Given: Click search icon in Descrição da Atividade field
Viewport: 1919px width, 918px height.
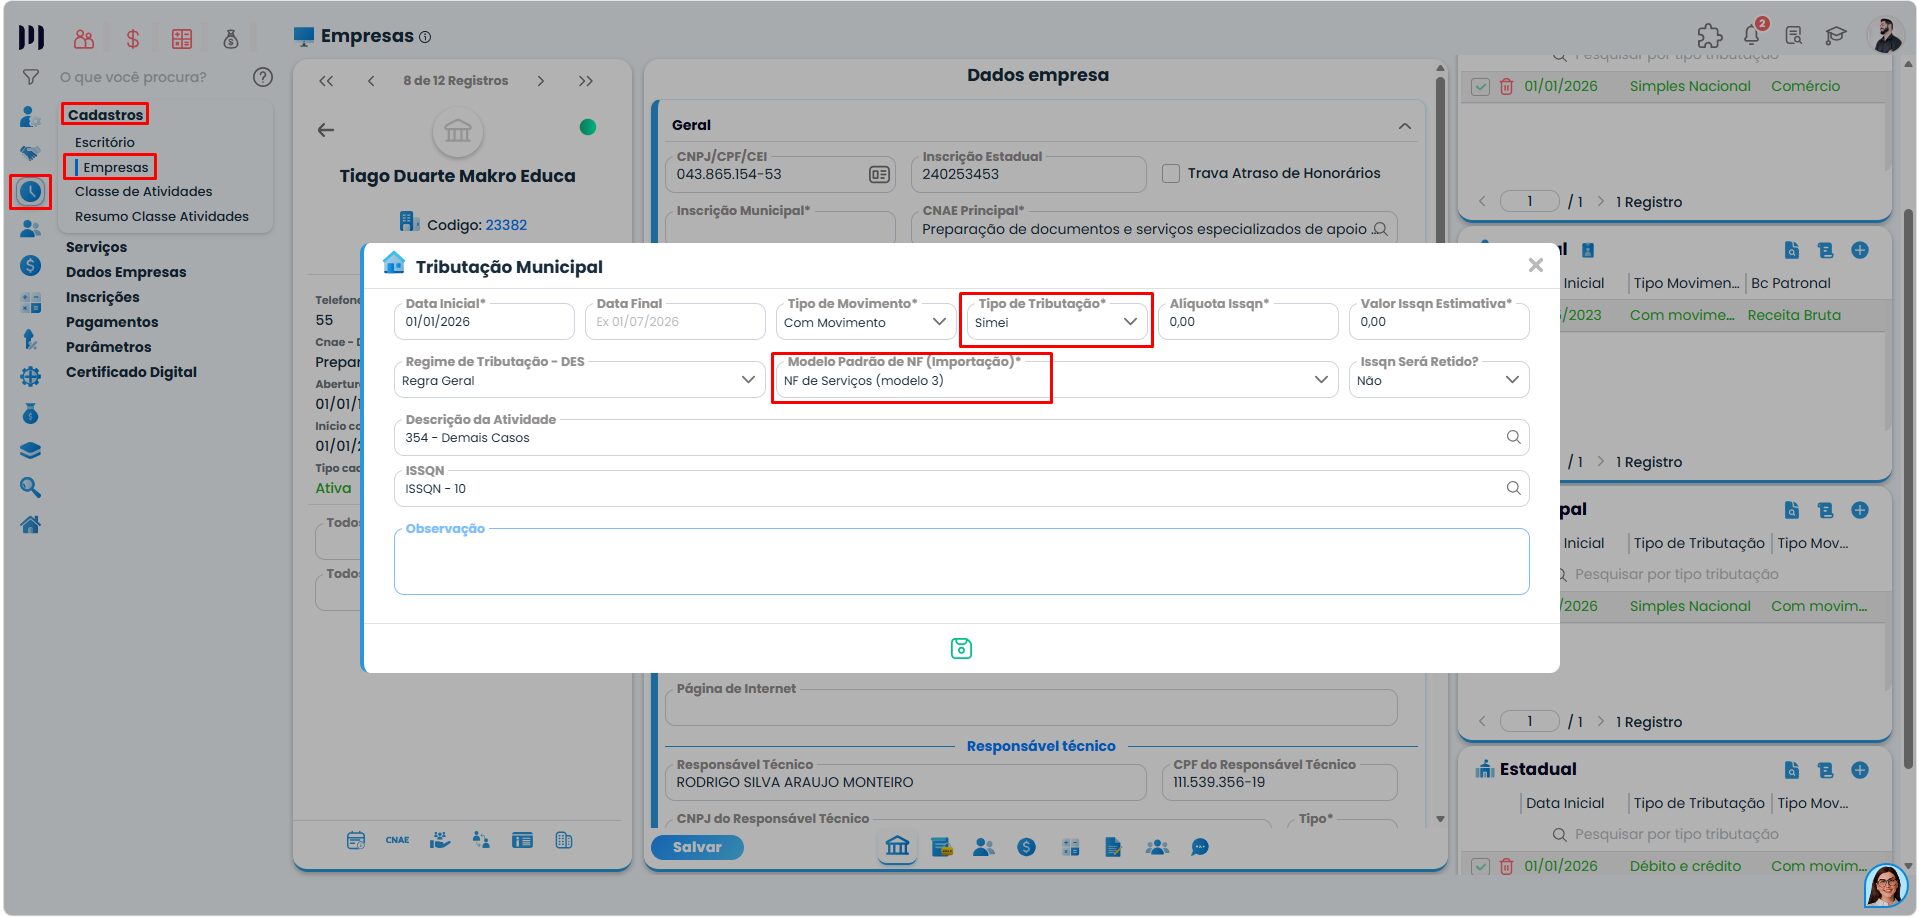Looking at the screenshot, I should 1513,437.
